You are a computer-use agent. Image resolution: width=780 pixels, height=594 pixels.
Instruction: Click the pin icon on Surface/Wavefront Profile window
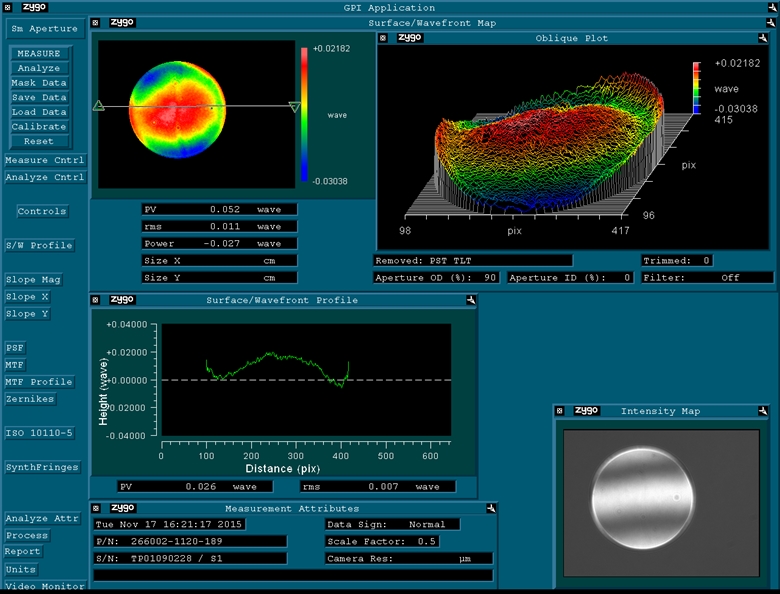click(x=469, y=299)
